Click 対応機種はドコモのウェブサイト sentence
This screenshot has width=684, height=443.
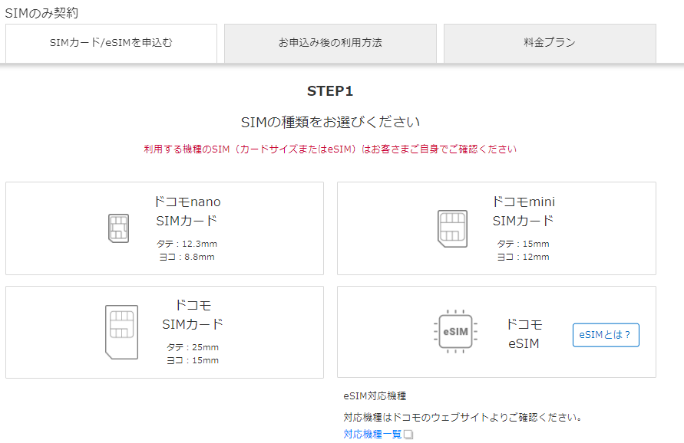(462, 417)
